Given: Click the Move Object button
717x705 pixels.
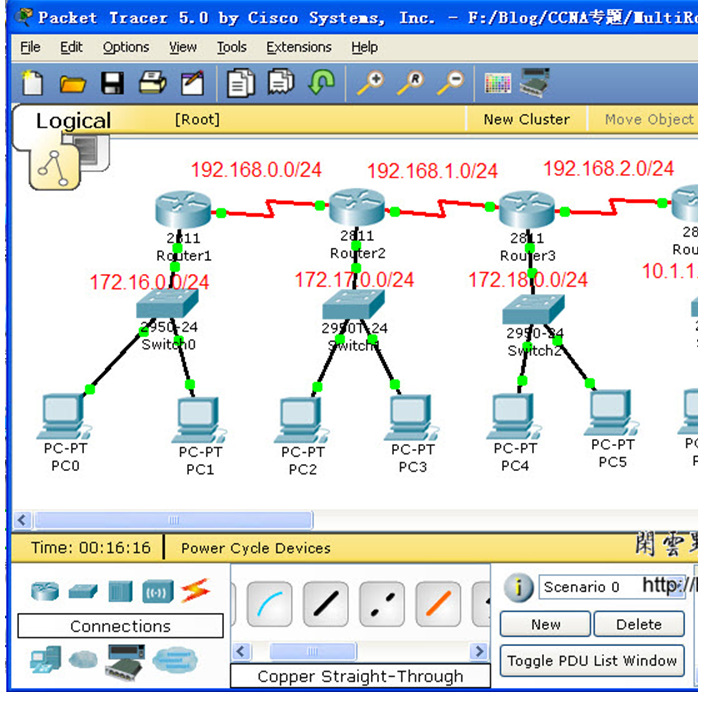Looking at the screenshot, I should tap(649, 119).
